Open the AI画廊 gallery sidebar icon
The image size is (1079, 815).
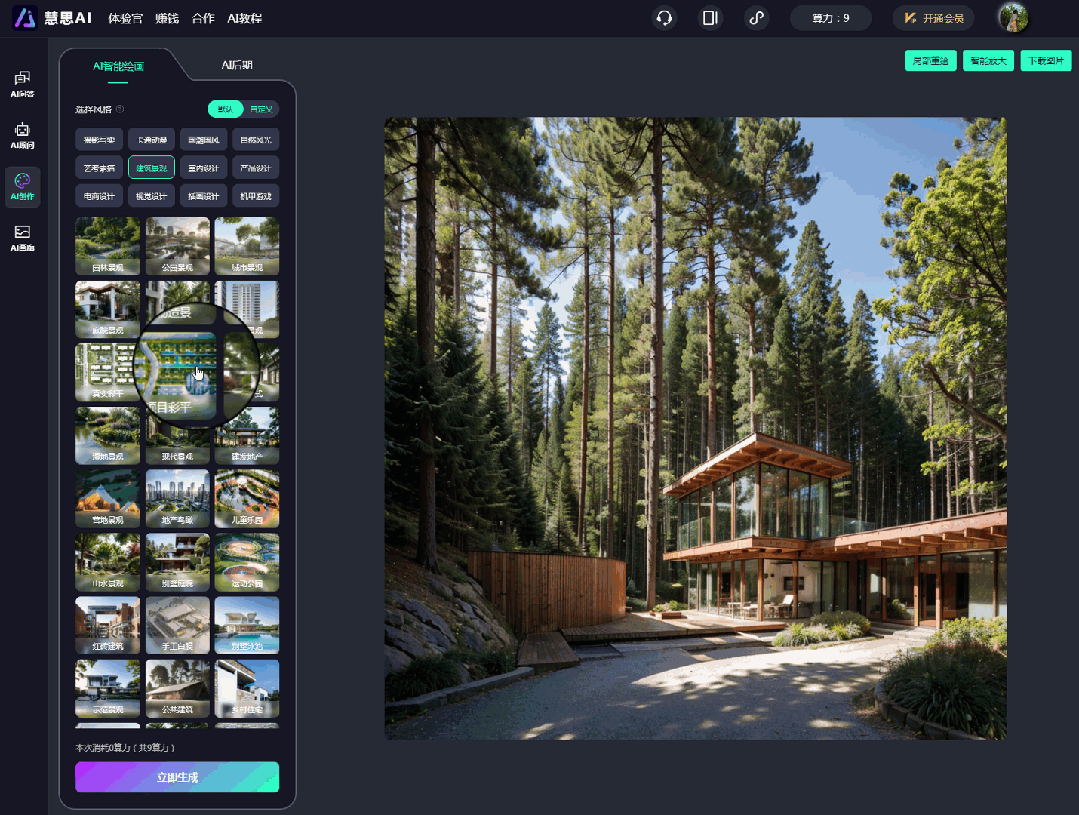pos(22,238)
